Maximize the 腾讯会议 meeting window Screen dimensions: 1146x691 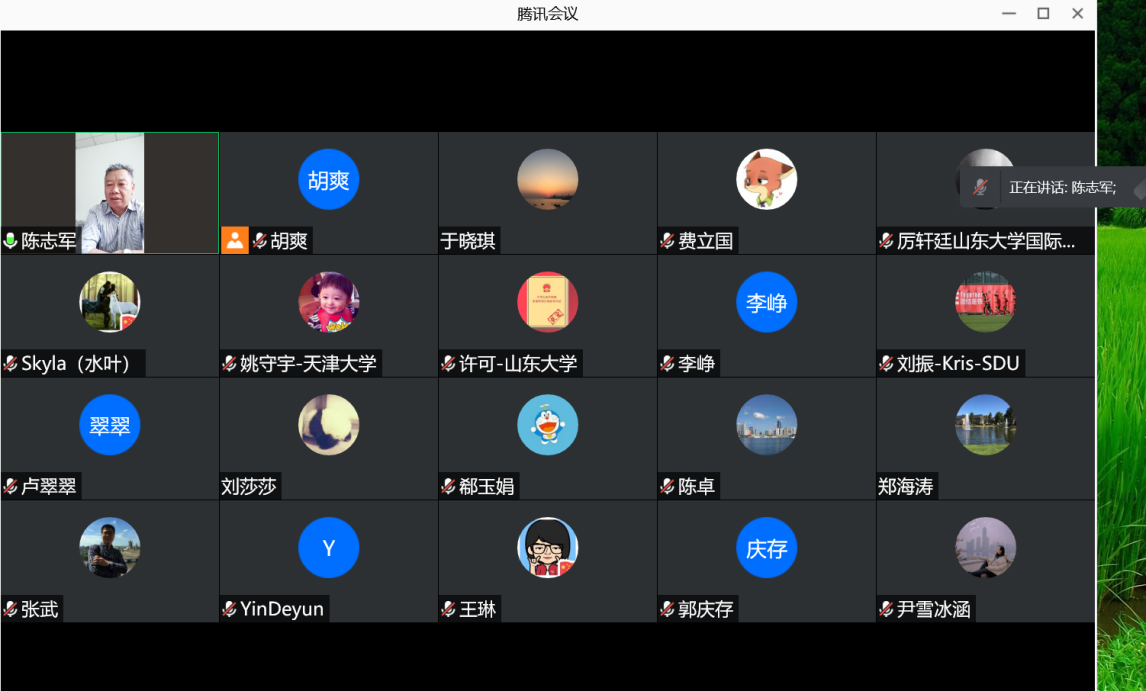[x=1043, y=14]
